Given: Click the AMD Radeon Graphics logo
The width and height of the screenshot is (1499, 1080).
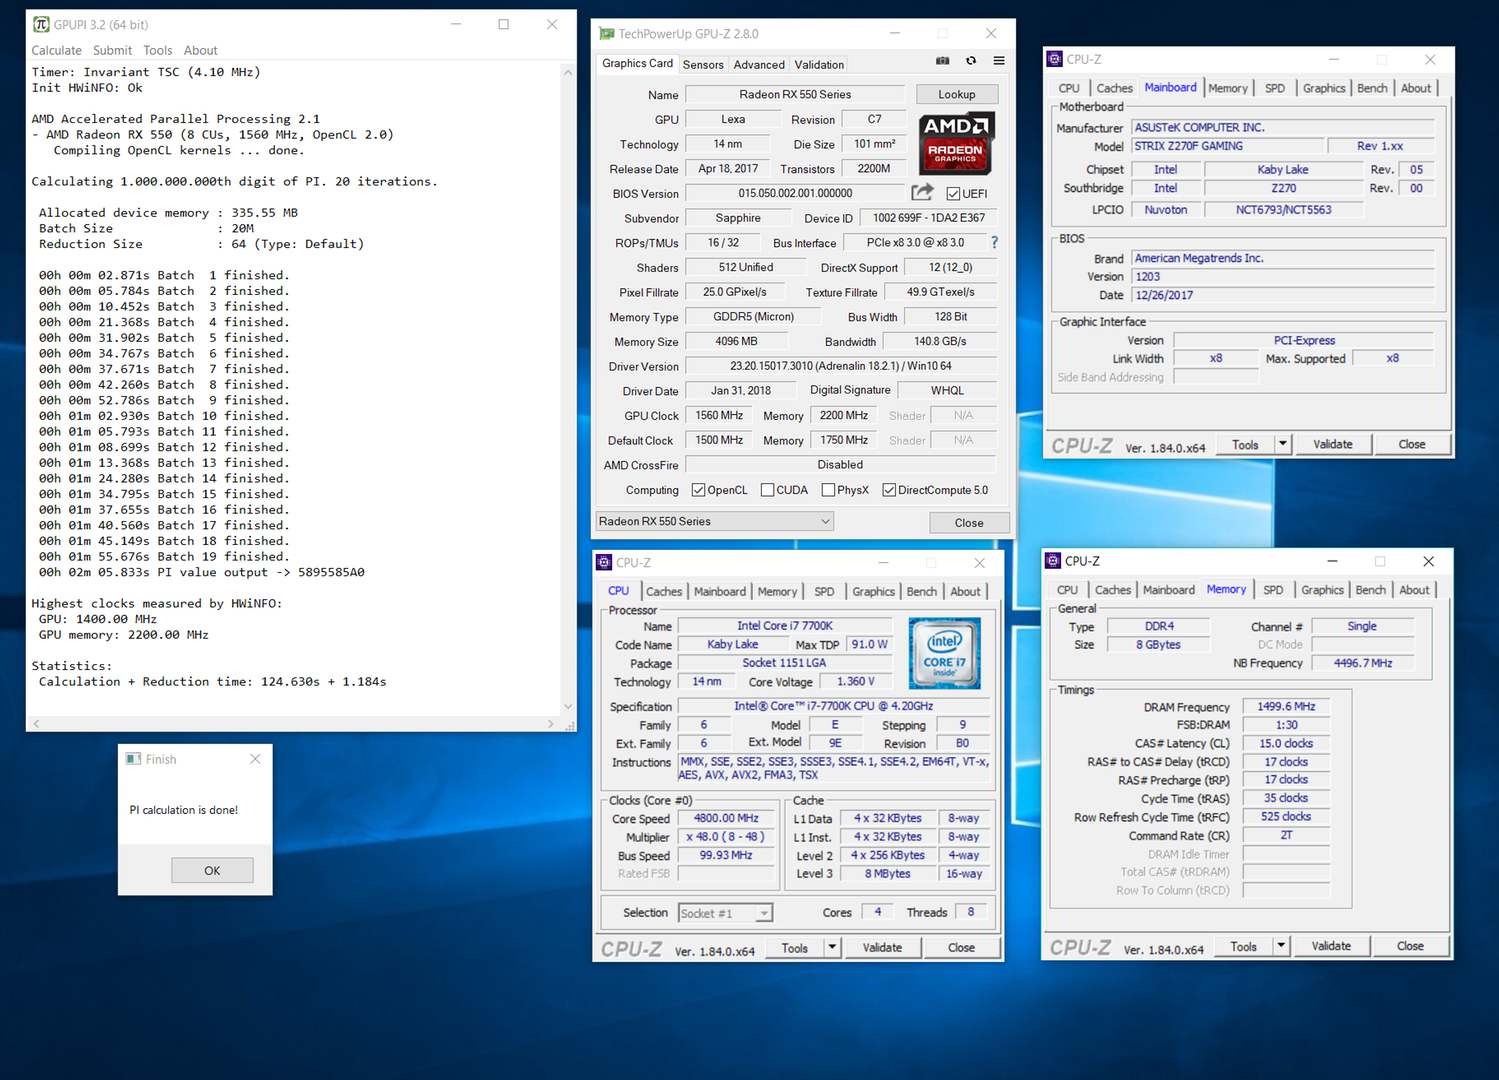Looking at the screenshot, I should (x=956, y=143).
